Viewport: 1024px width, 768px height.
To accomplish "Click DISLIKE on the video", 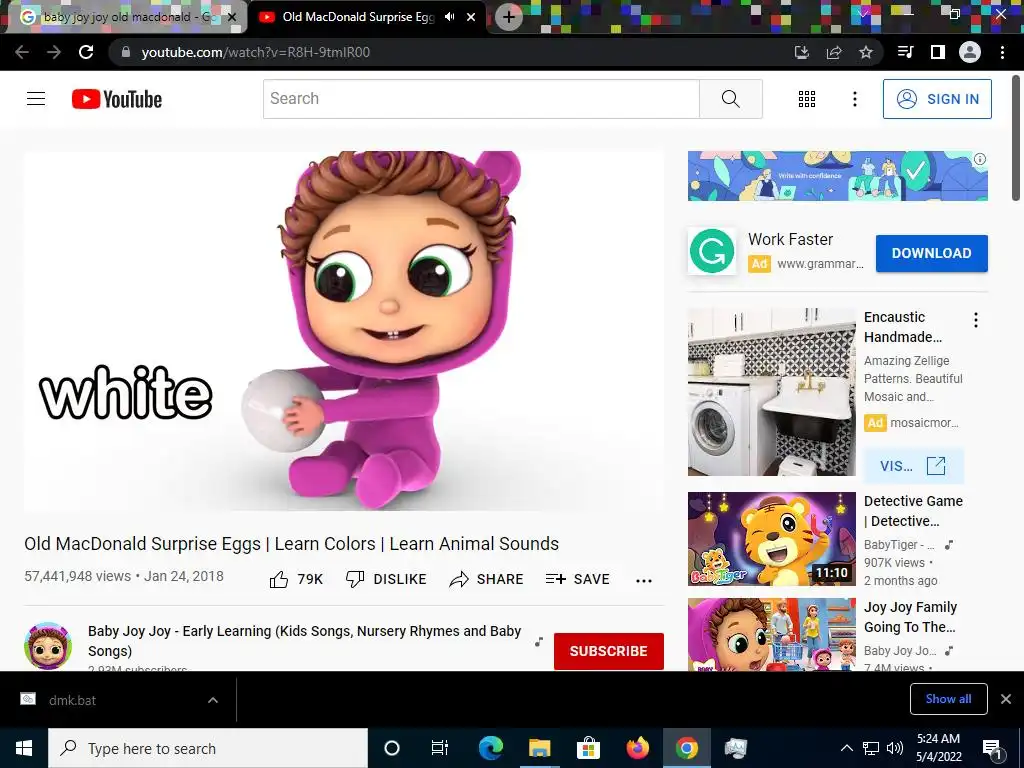I will (x=386, y=579).
